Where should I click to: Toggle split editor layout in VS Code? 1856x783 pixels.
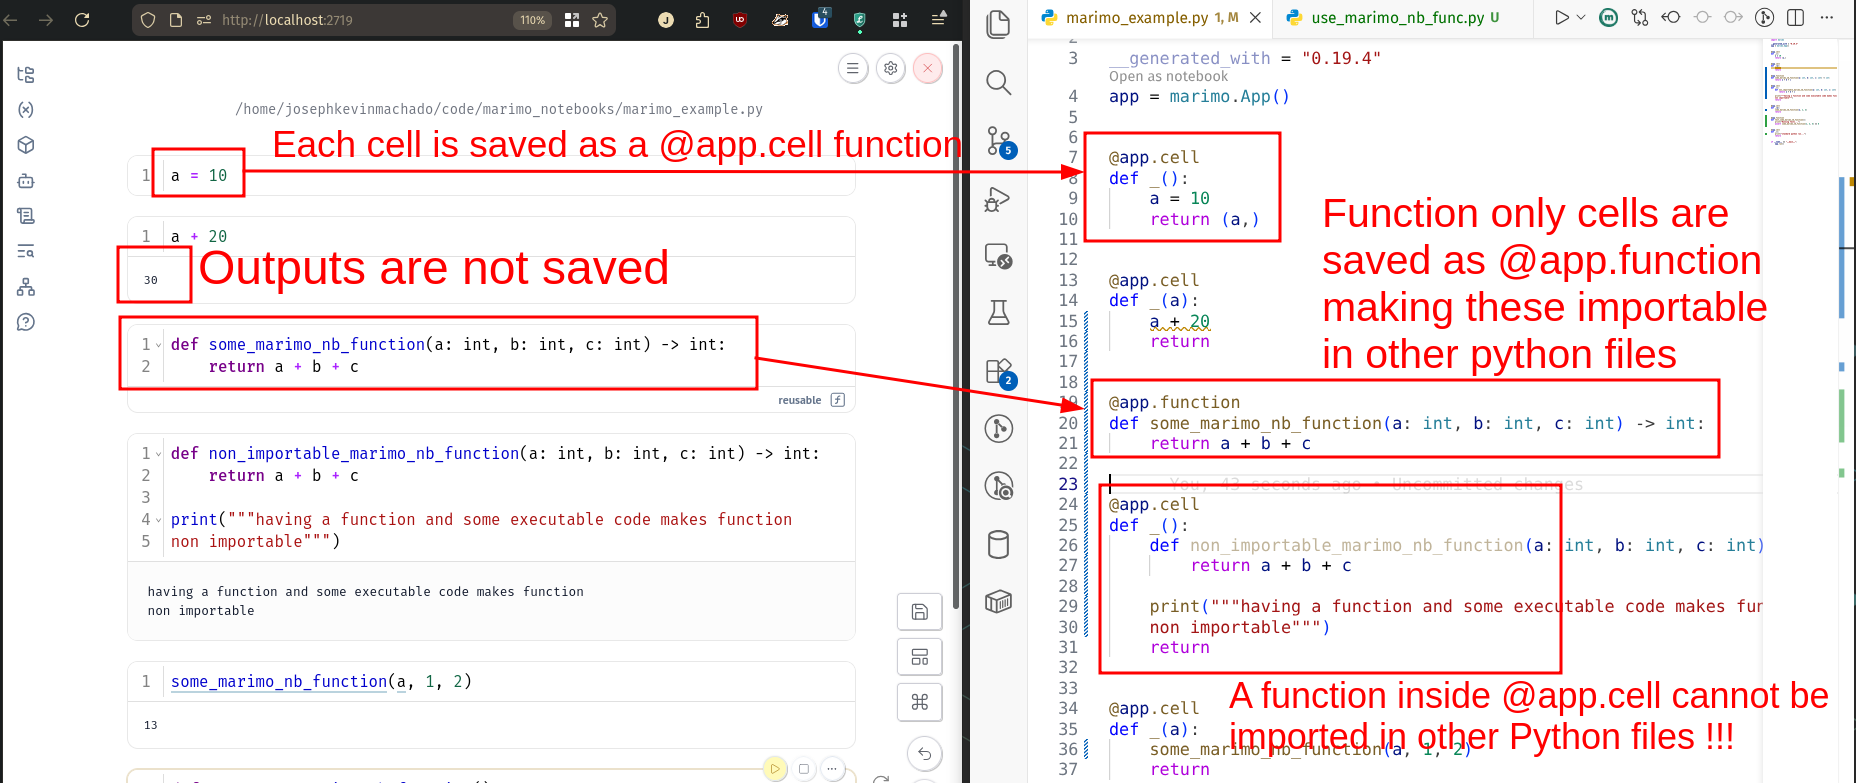[1795, 17]
